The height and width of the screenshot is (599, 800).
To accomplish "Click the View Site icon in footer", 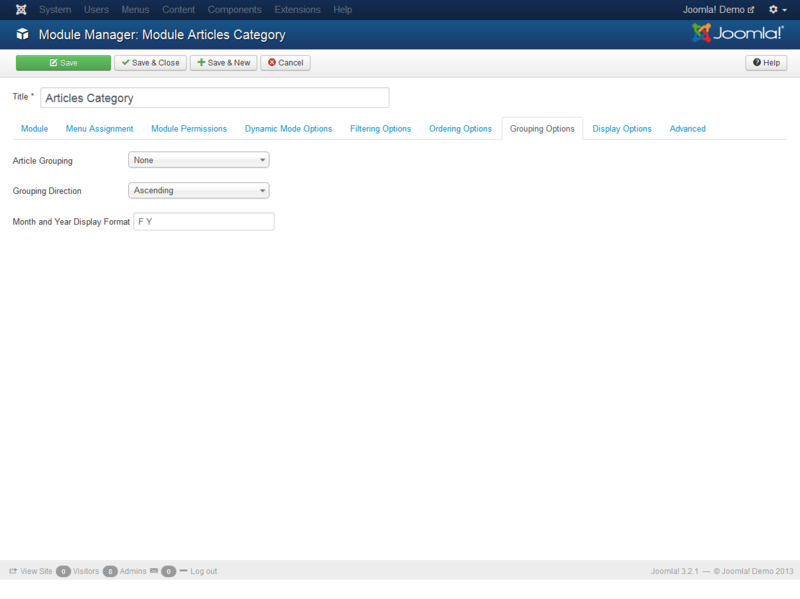I will (13, 571).
